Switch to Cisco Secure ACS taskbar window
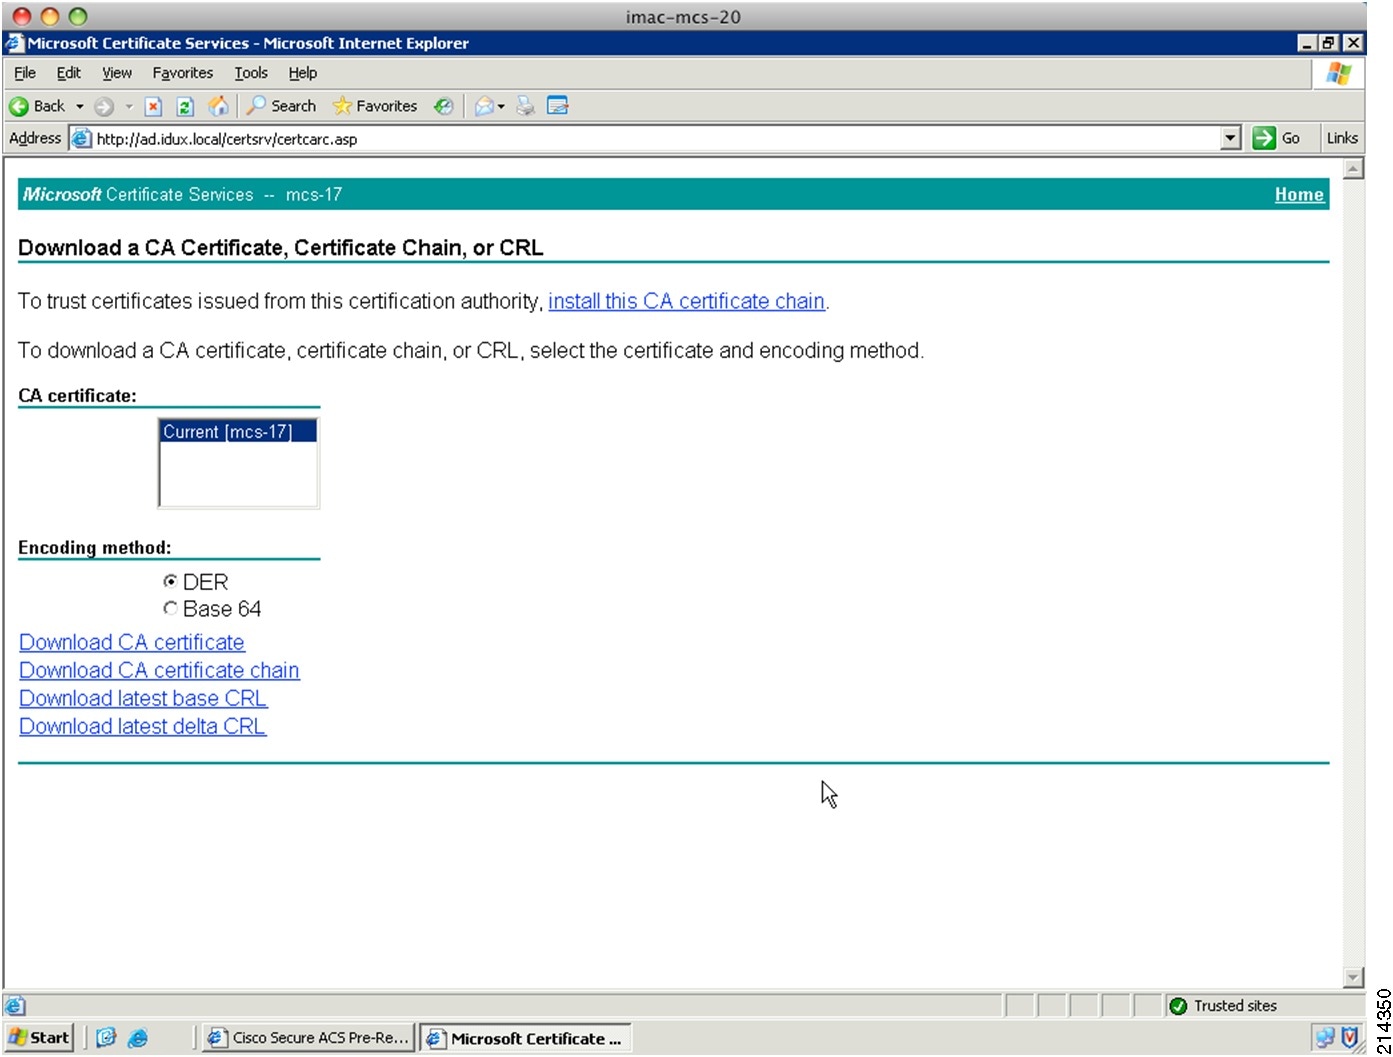Screen dimensions: 1393x1057 (x=307, y=1038)
